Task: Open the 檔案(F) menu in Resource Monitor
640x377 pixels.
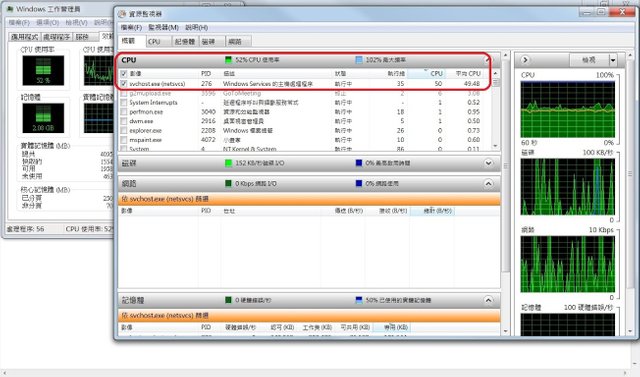Action: pyautogui.click(x=131, y=27)
